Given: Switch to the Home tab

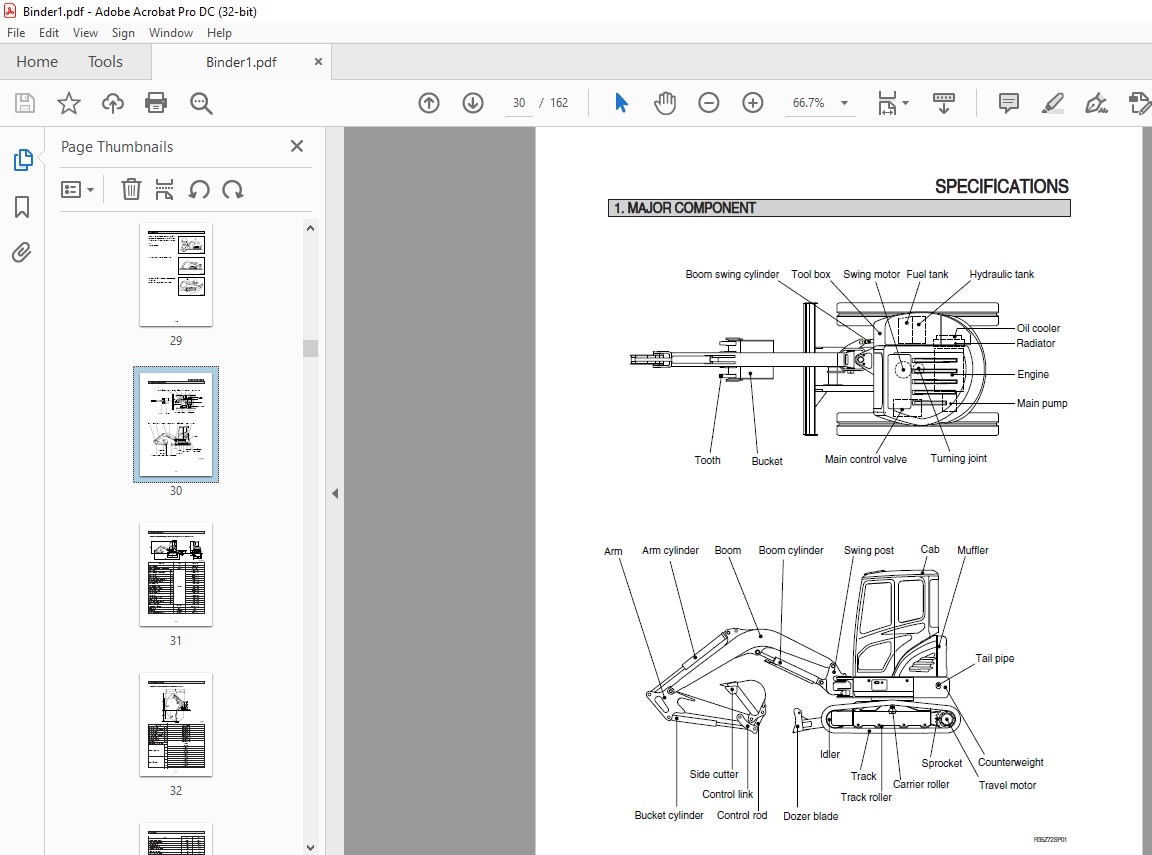Looking at the screenshot, I should [37, 62].
